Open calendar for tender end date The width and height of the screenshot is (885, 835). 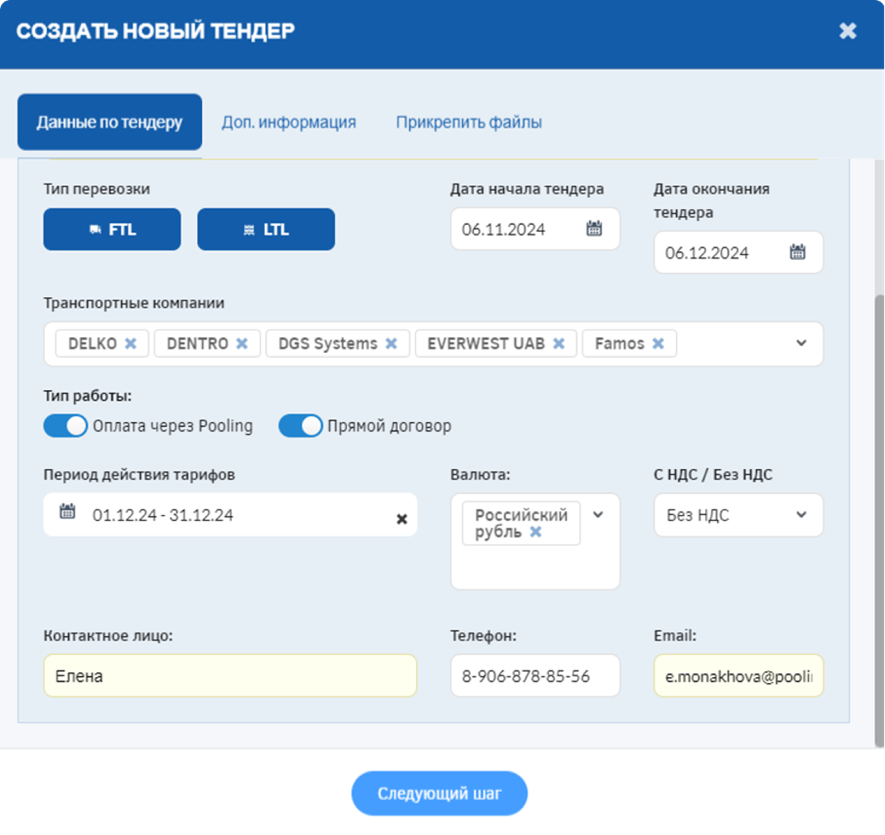pos(798,252)
